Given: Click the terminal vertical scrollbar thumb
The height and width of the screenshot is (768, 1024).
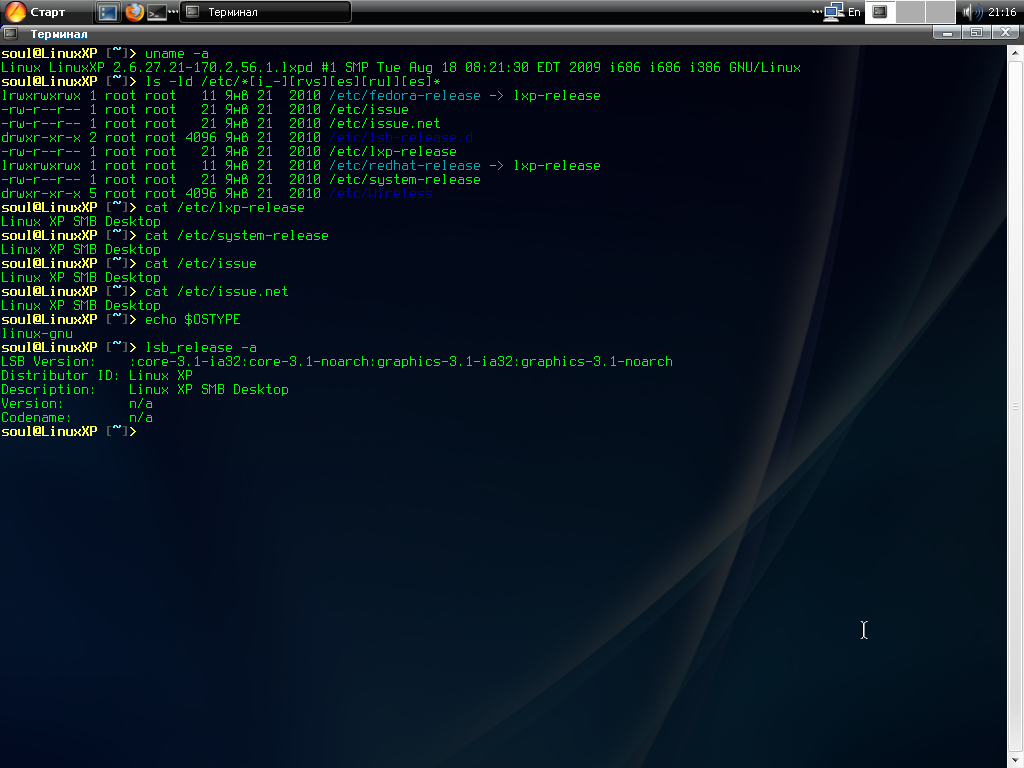Looking at the screenshot, I should 1016,406.
